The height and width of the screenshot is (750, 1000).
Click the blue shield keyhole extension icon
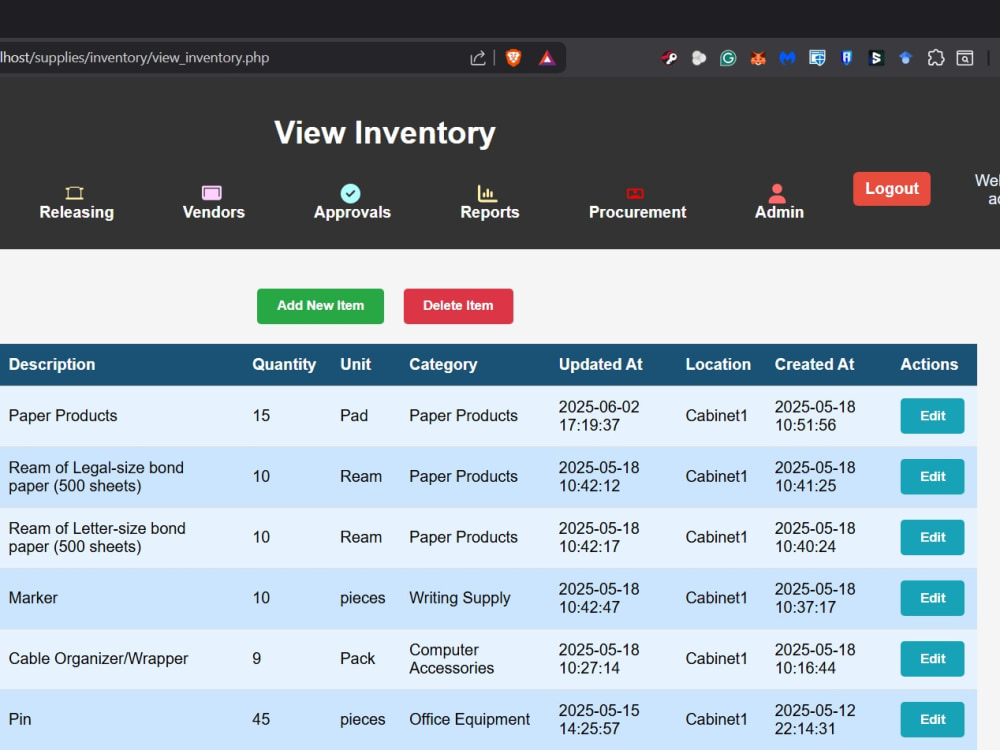tap(846, 58)
